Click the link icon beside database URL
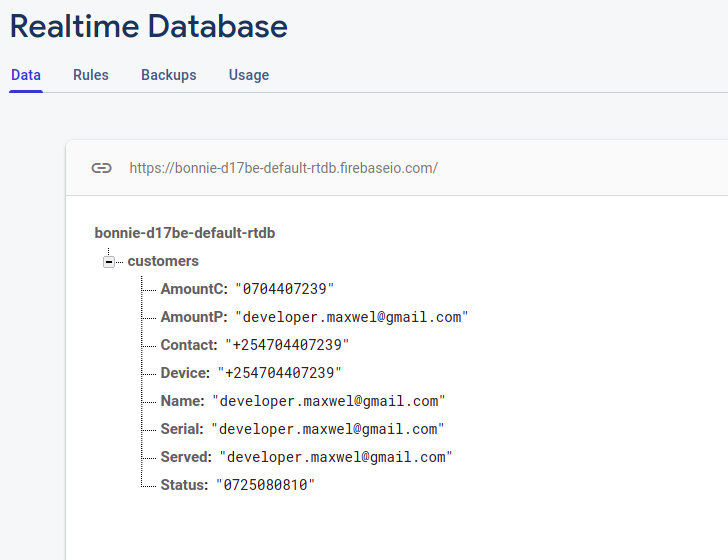 coord(101,168)
